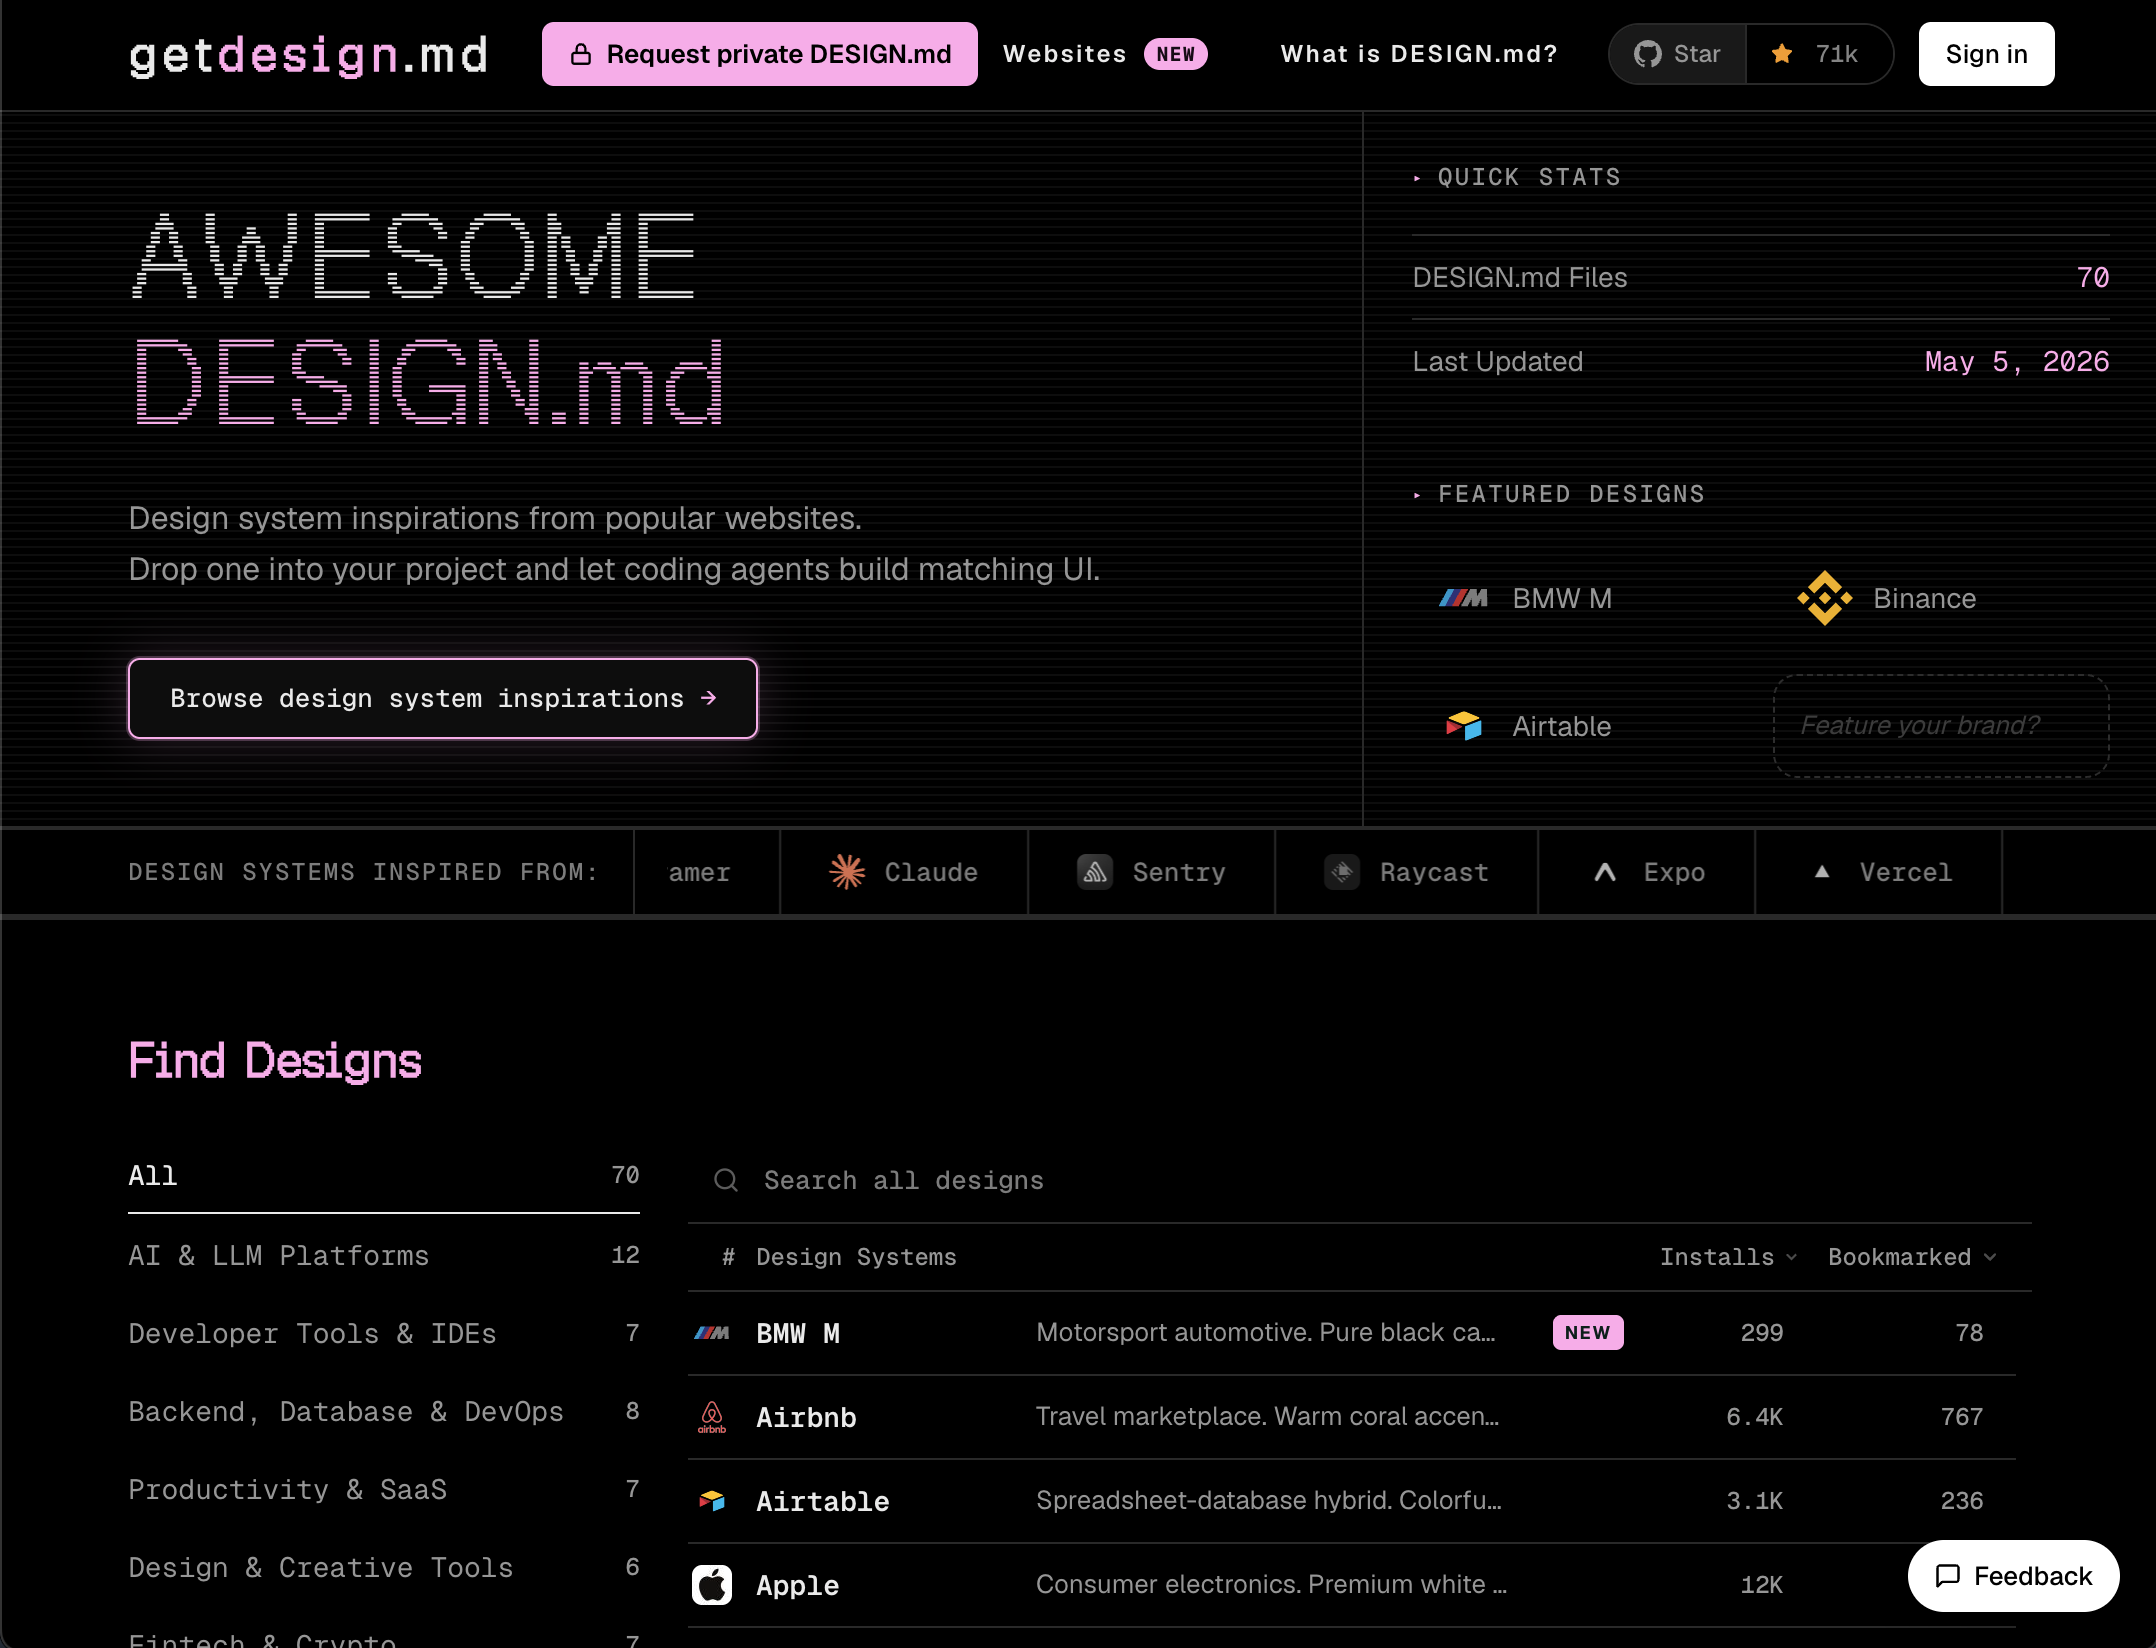
Task: Click Browse design system inspirations button
Action: pyautogui.click(x=443, y=698)
